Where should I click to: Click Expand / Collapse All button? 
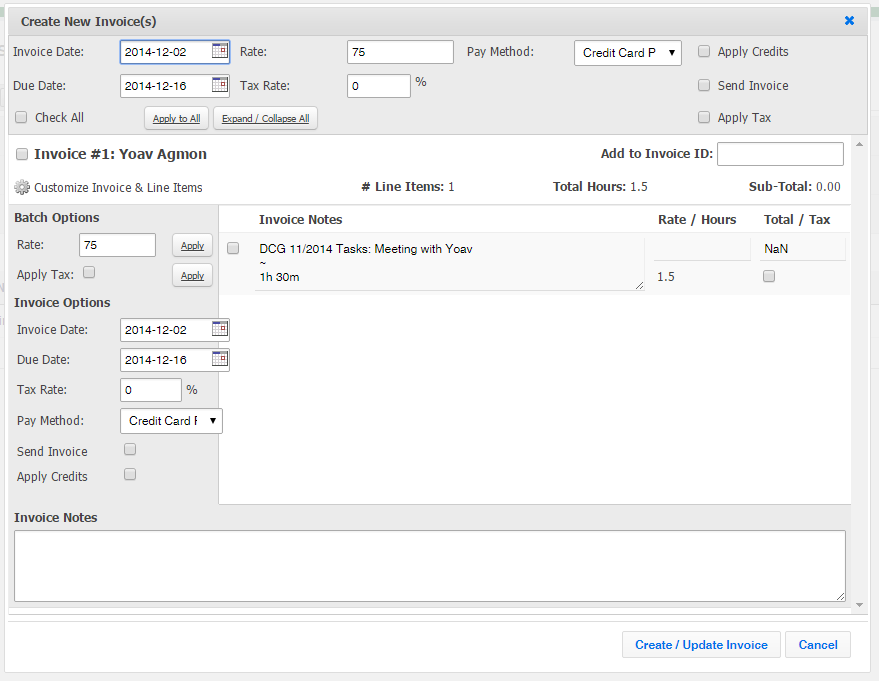[x=265, y=119]
